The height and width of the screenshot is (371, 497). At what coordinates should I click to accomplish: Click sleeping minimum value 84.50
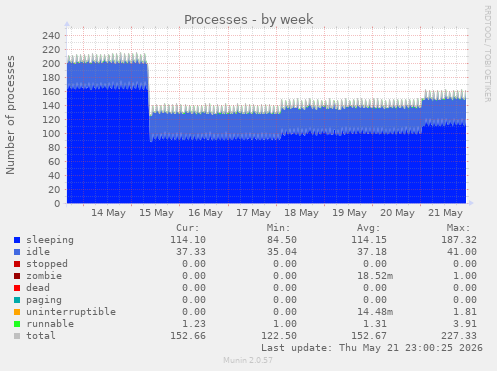[282, 240]
